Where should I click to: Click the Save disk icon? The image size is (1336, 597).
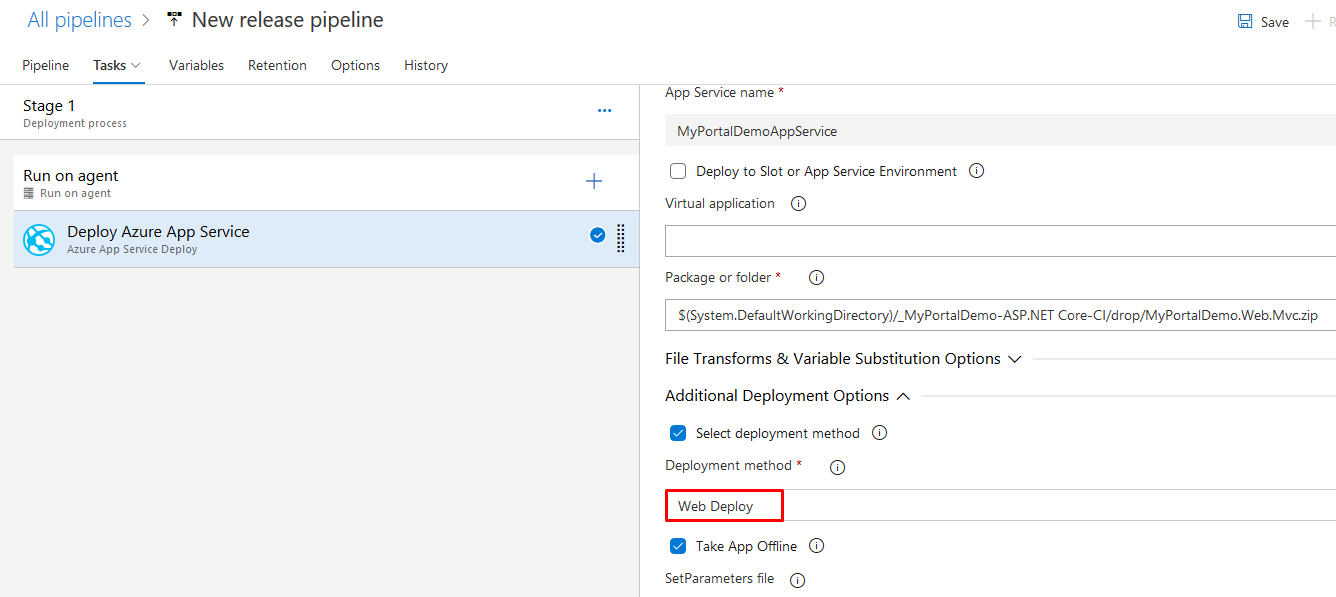point(1245,21)
